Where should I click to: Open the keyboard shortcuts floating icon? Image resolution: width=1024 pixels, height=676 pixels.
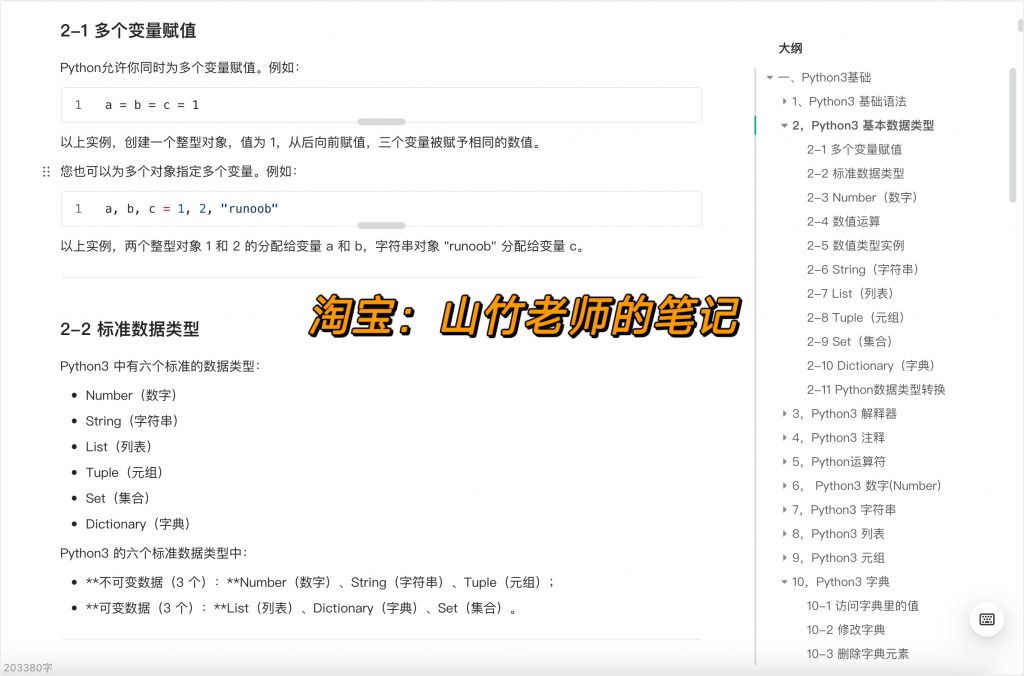coord(987,619)
